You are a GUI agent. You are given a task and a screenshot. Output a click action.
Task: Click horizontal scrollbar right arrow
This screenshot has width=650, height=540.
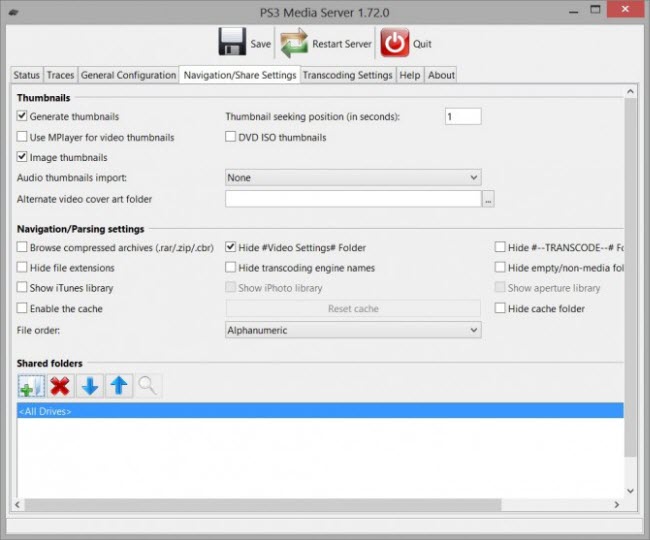pyautogui.click(x=617, y=504)
